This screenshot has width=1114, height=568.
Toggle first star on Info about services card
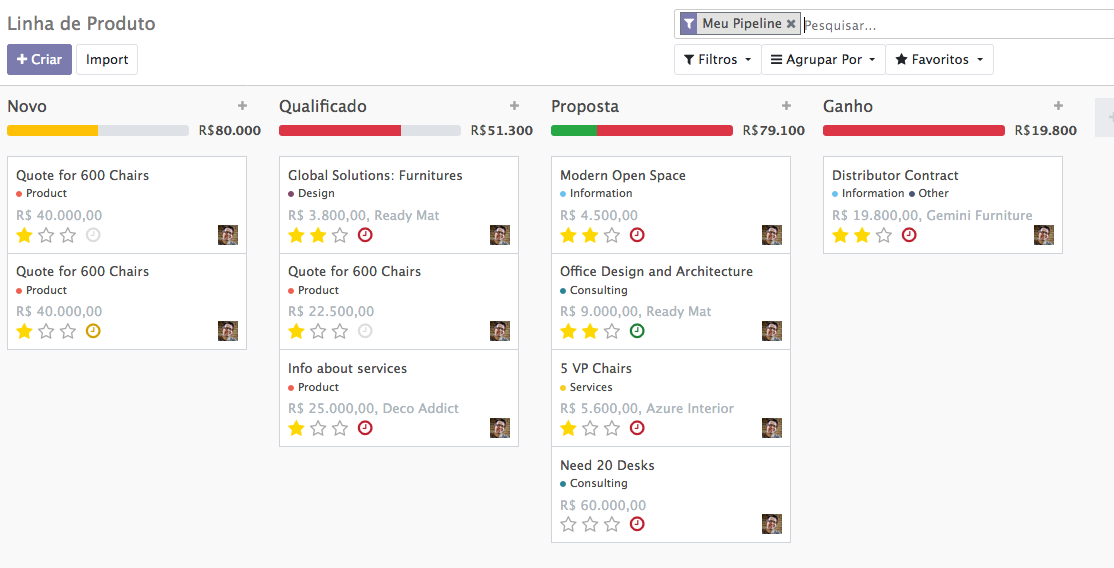tap(296, 428)
